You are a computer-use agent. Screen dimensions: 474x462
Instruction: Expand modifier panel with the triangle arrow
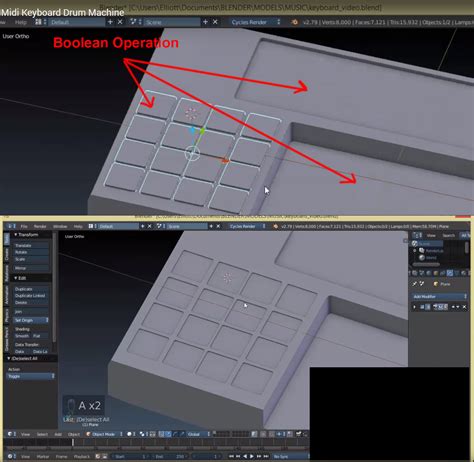[x=414, y=307]
